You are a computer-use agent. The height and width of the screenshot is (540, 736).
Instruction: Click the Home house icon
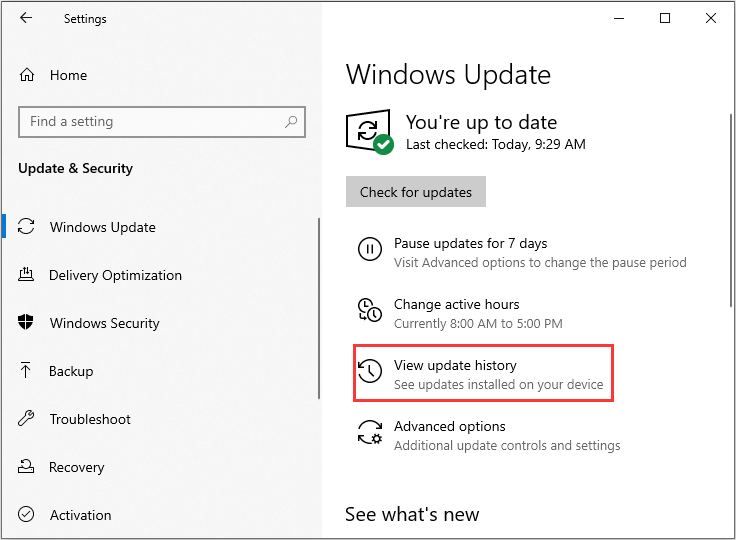pos(27,75)
